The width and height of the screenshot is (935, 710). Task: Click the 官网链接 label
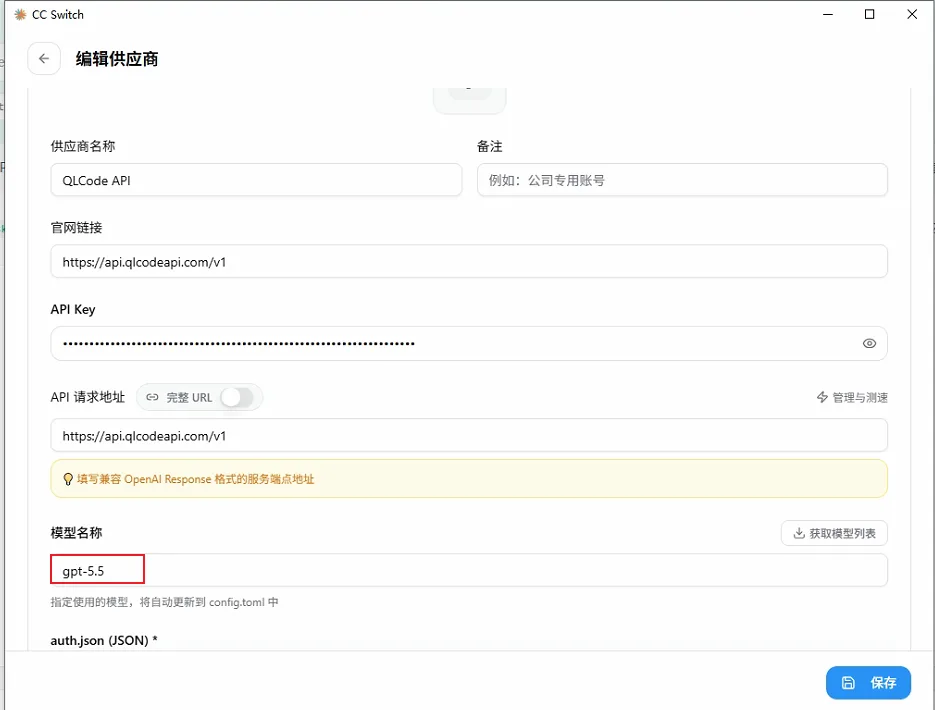click(x=76, y=228)
